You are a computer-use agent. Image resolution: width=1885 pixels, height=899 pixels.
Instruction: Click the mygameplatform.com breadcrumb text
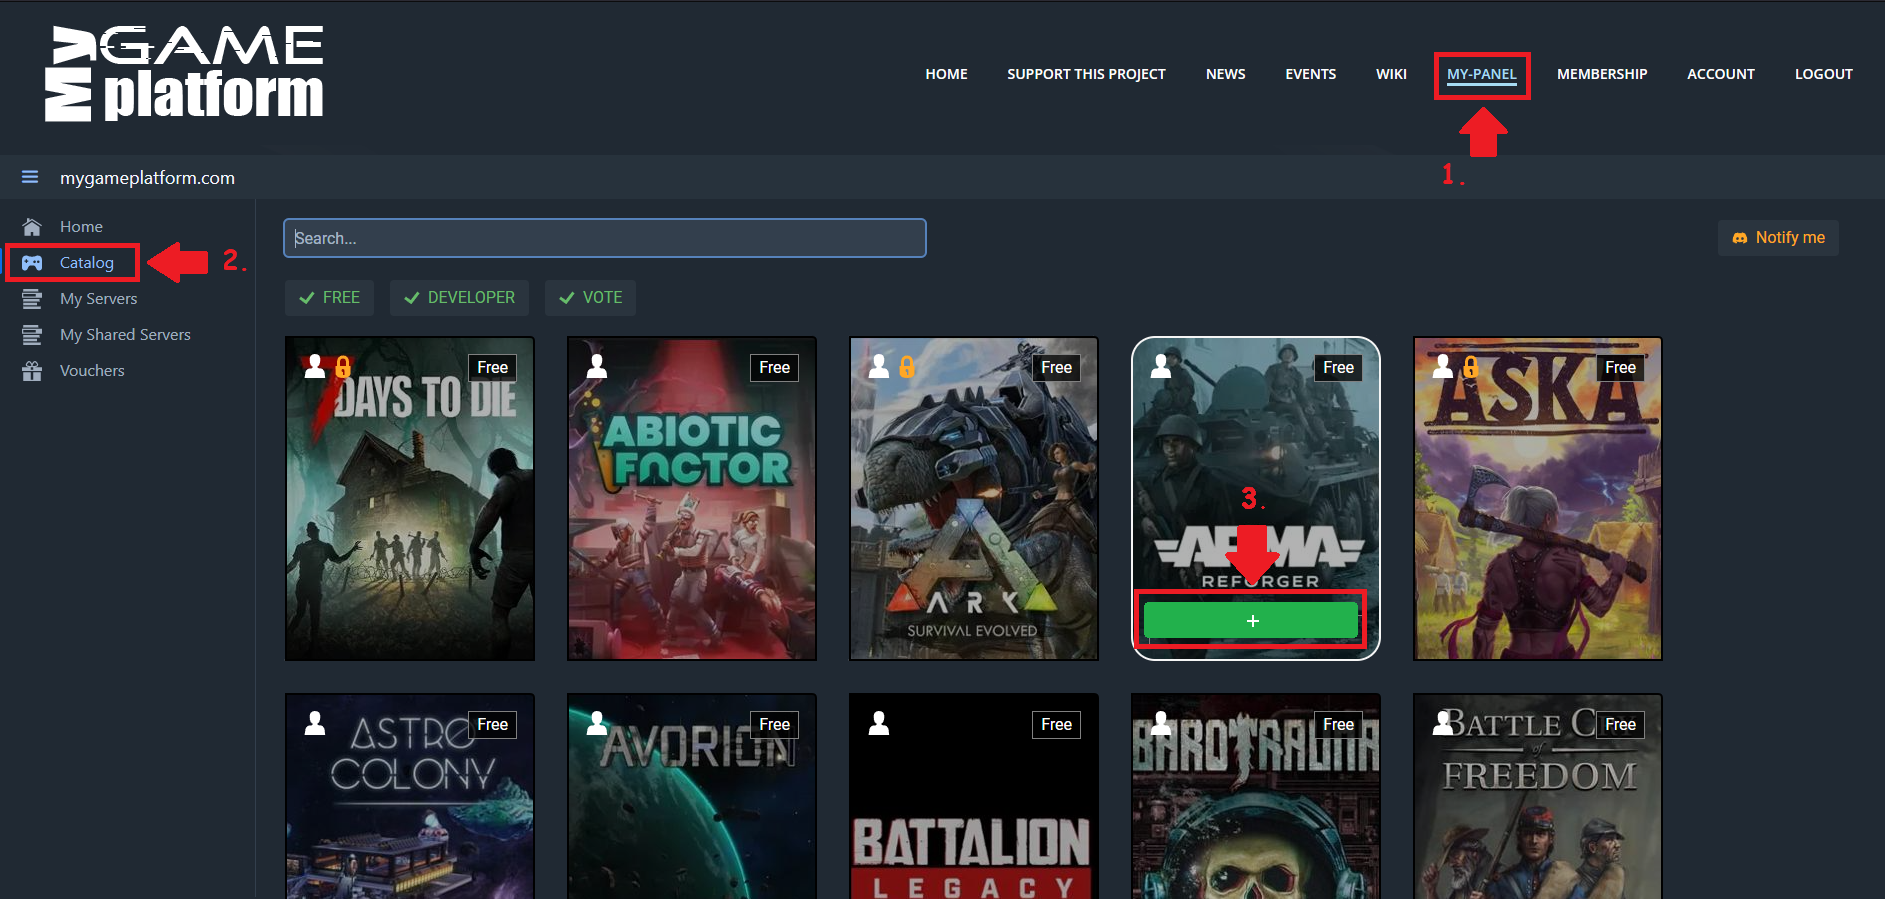pyautogui.click(x=147, y=178)
